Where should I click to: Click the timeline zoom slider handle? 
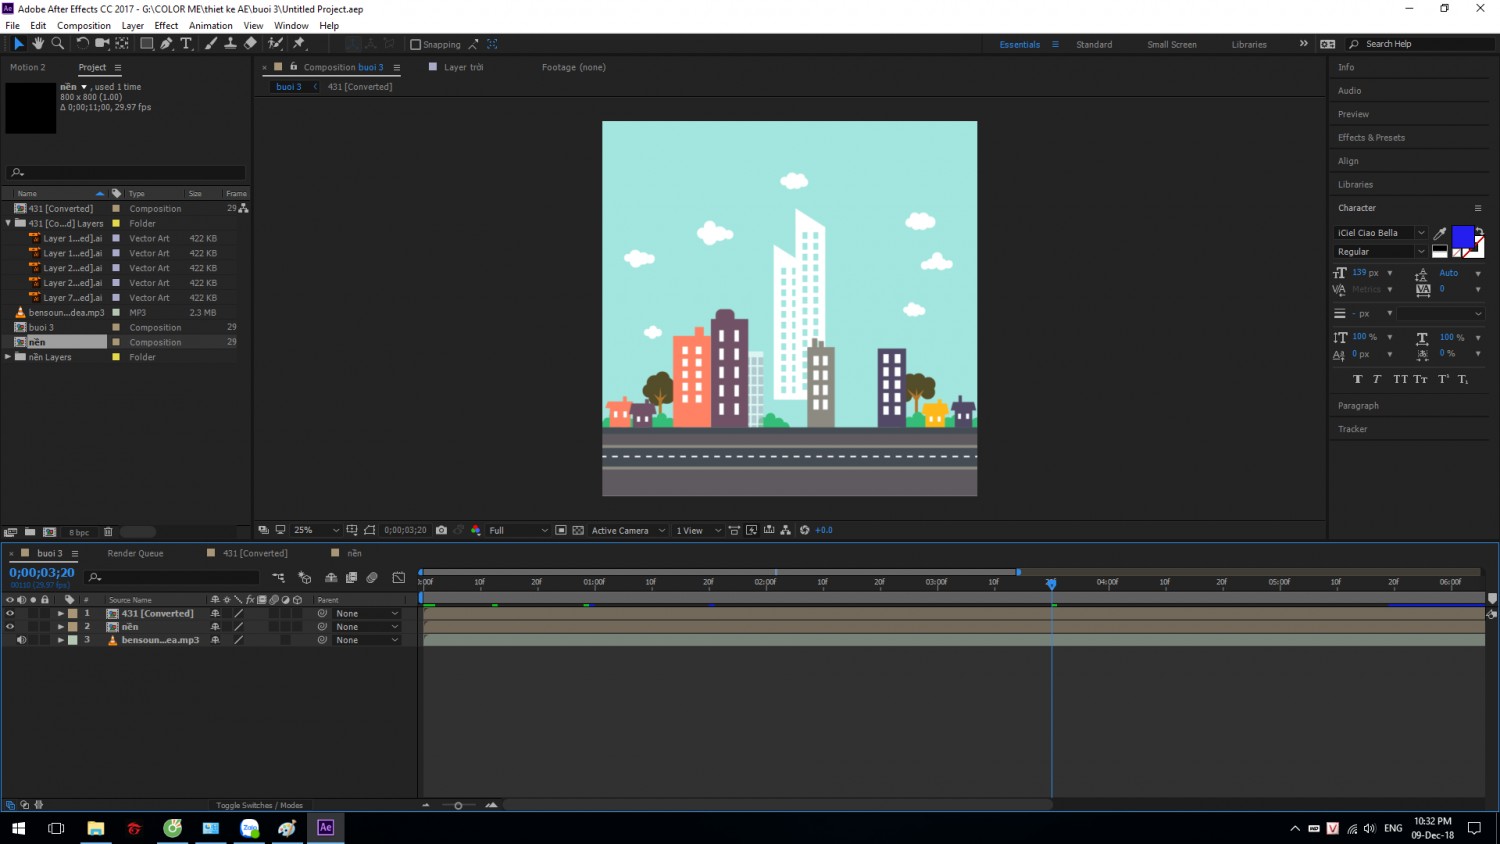(x=458, y=805)
